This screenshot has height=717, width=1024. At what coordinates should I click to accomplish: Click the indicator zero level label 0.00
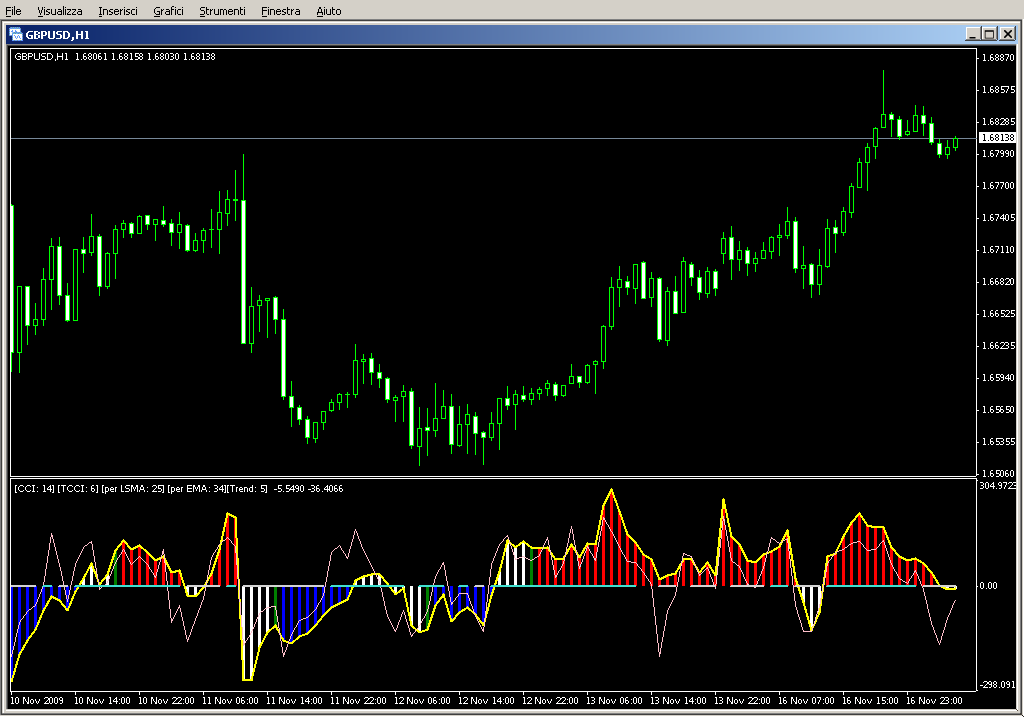988,586
